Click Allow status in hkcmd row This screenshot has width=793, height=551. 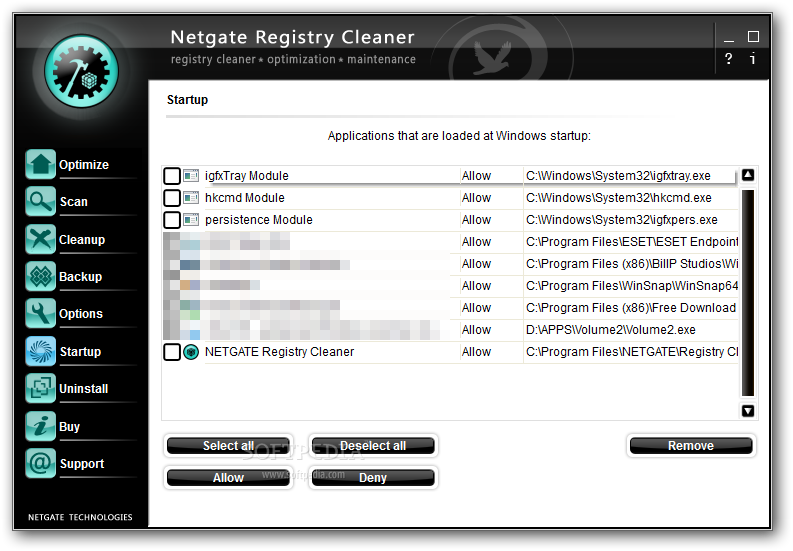point(476,198)
